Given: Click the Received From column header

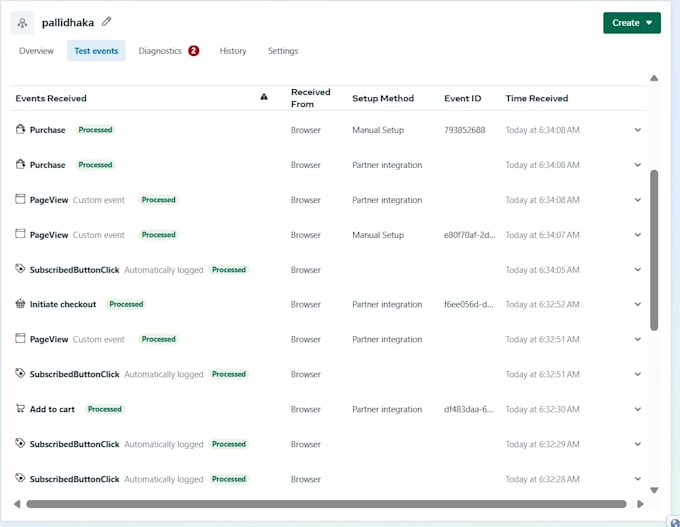Looking at the screenshot, I should [x=311, y=98].
